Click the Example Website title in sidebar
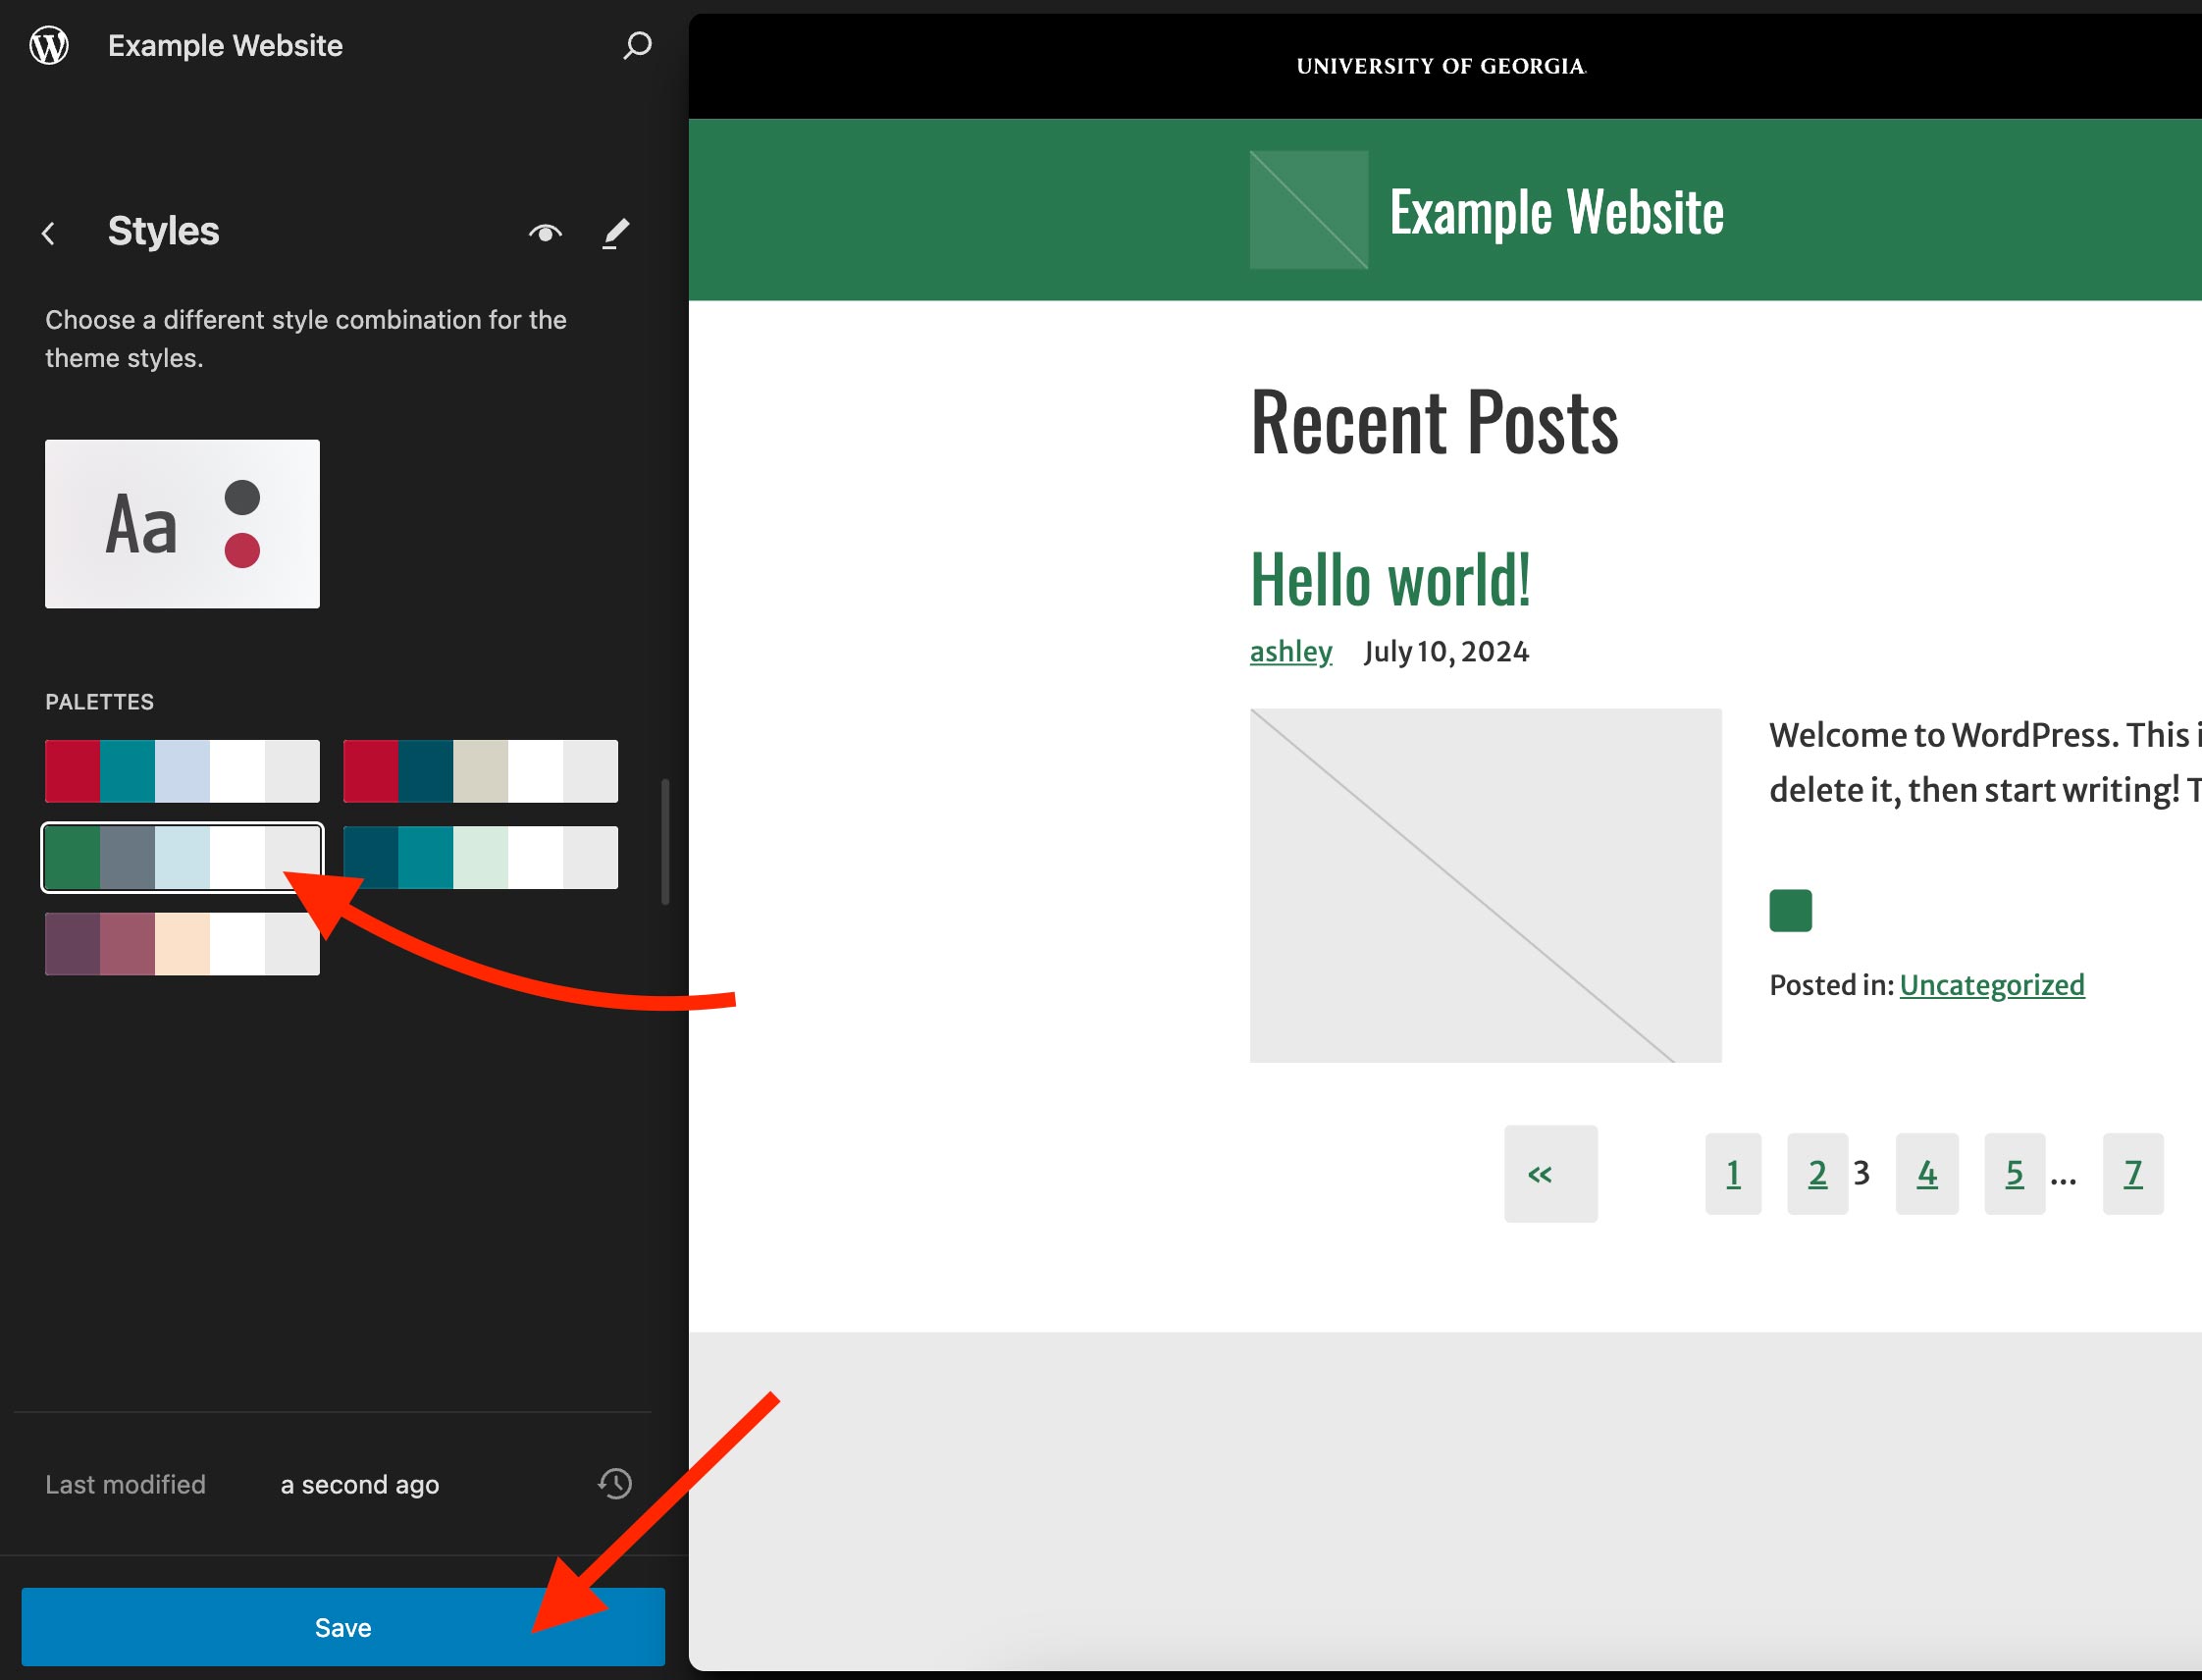Viewport: 2202px width, 1680px height. 225,45
